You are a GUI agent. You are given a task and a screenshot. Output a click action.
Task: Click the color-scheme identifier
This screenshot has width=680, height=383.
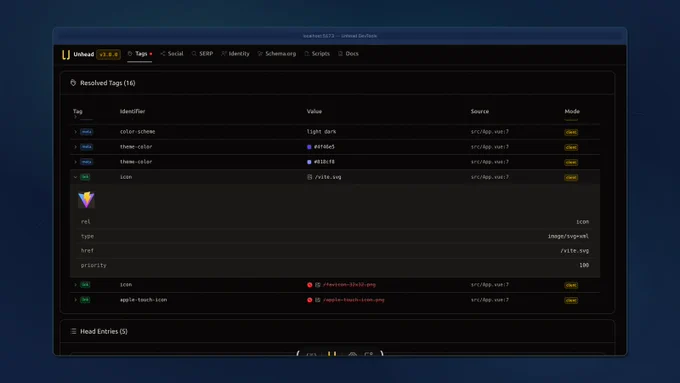point(137,132)
